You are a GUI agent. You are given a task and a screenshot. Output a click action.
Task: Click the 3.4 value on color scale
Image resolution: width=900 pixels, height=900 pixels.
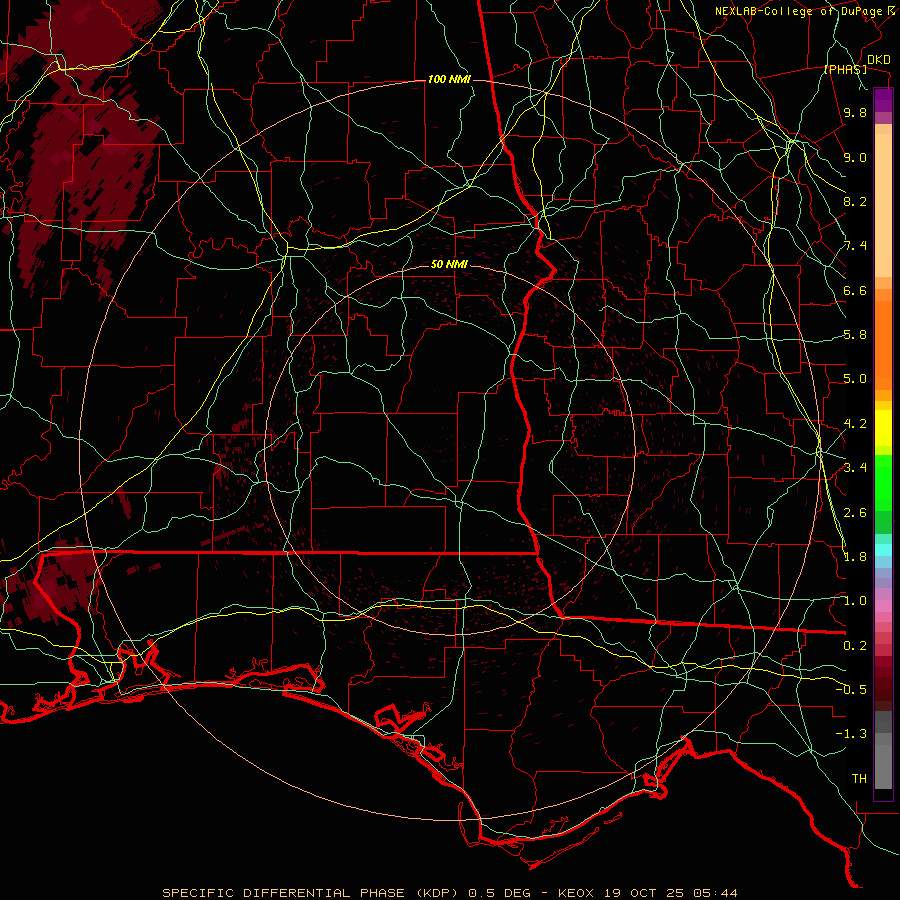coord(855,468)
